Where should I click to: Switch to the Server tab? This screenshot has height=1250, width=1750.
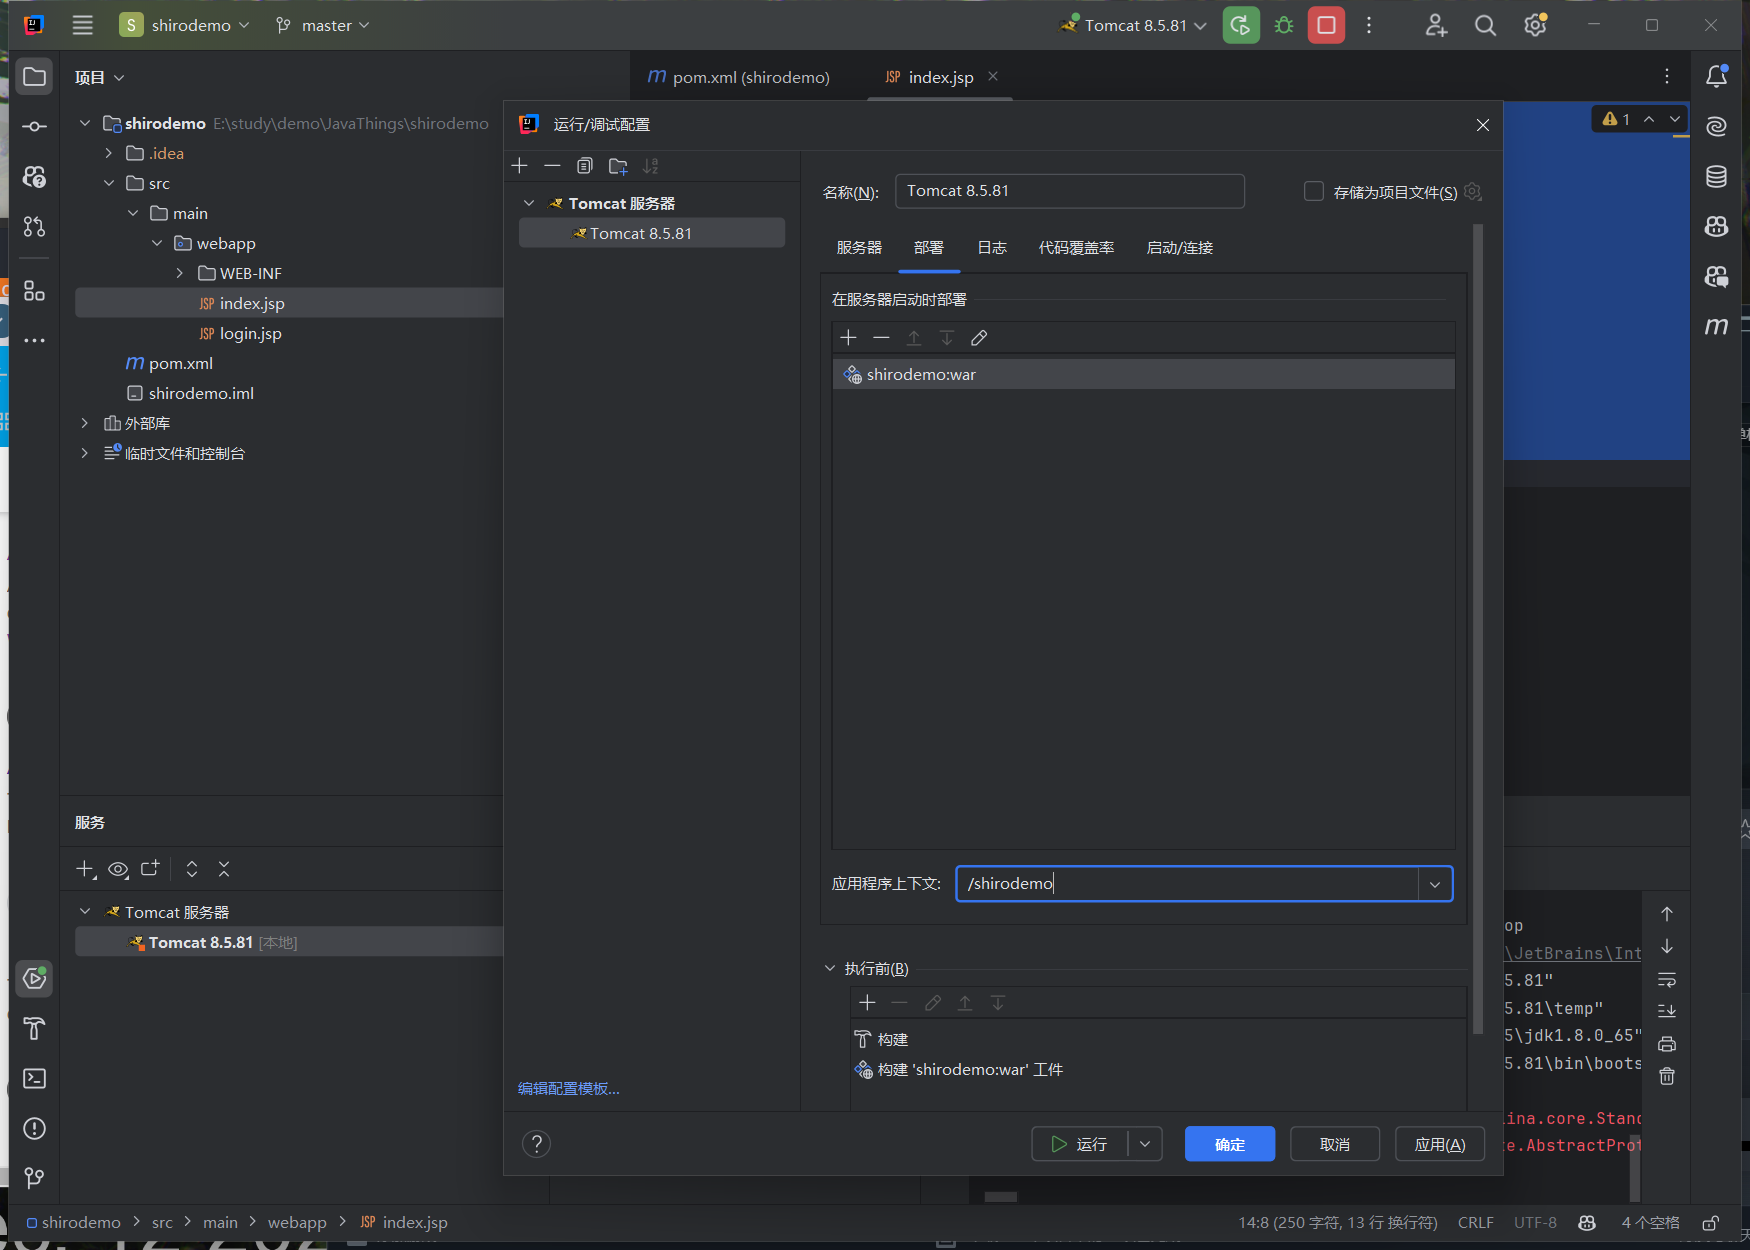859,247
